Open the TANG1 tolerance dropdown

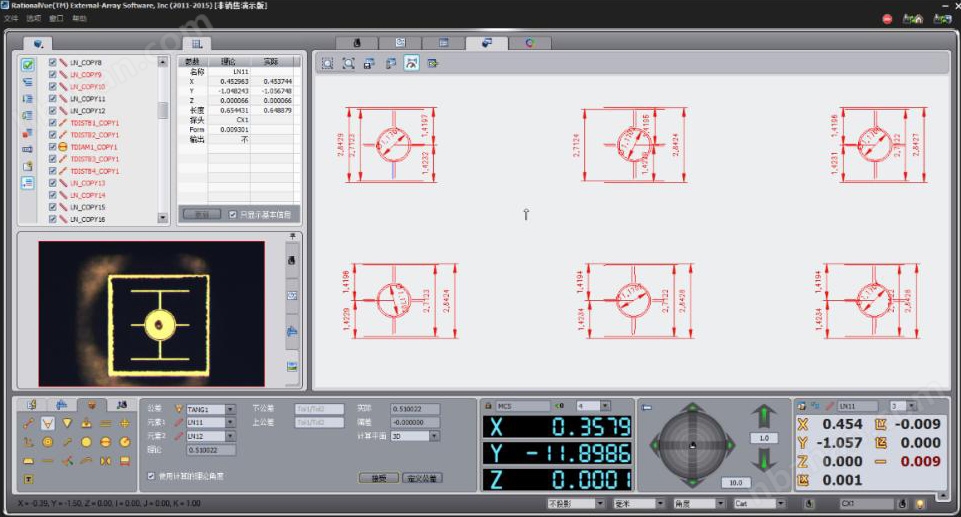[230, 409]
